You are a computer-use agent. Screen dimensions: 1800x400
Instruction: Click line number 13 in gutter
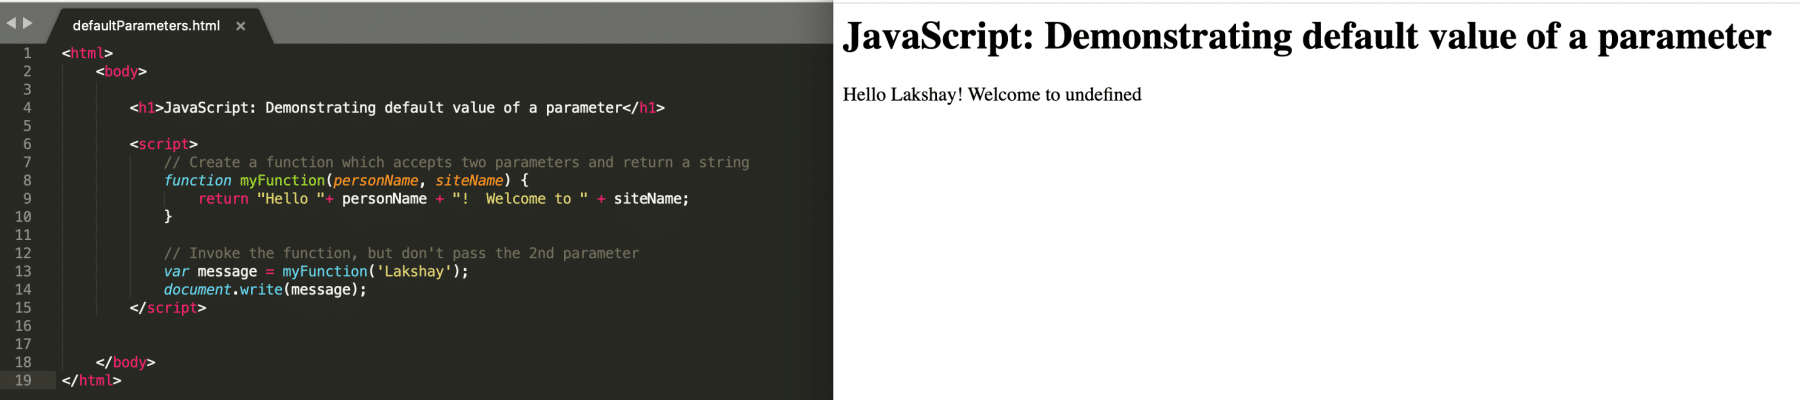(23, 272)
